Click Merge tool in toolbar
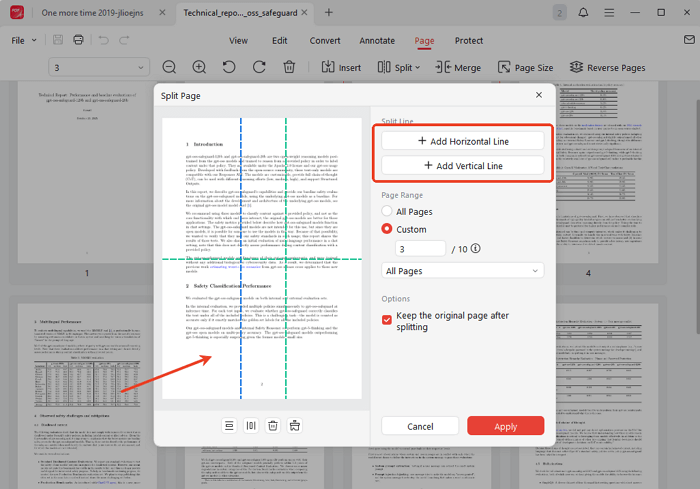Image resolution: width=700 pixels, height=489 pixels. click(458, 67)
